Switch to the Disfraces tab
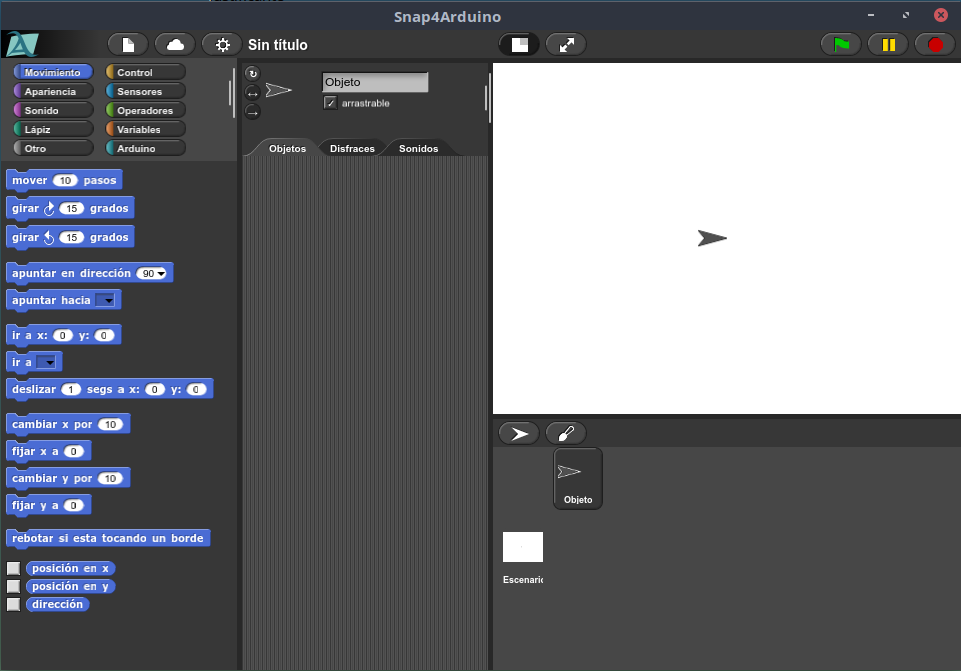This screenshot has height=671, width=961. click(x=352, y=148)
